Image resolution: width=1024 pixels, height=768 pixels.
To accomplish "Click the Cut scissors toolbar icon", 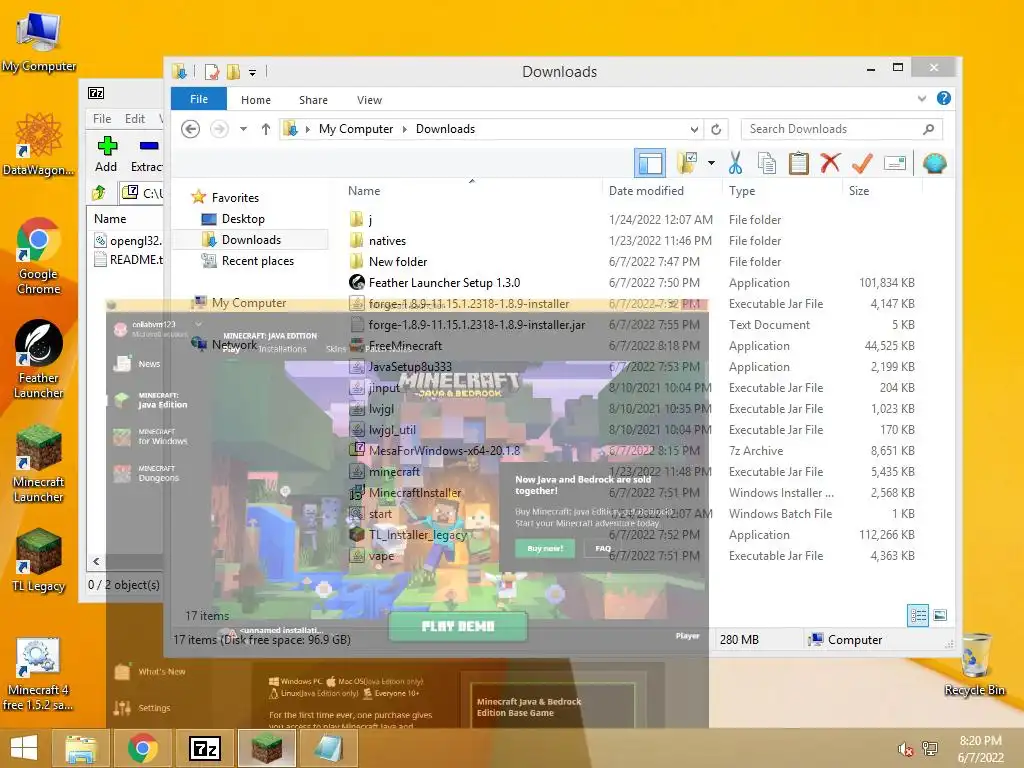I will tap(736, 163).
